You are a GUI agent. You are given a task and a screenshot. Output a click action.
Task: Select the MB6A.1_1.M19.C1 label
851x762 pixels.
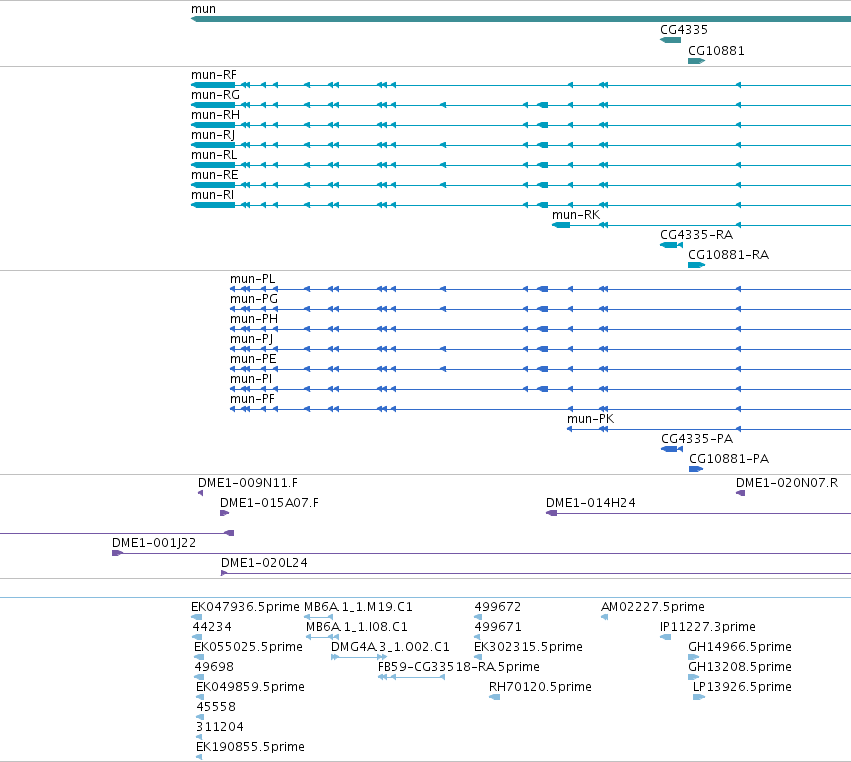pos(358,606)
